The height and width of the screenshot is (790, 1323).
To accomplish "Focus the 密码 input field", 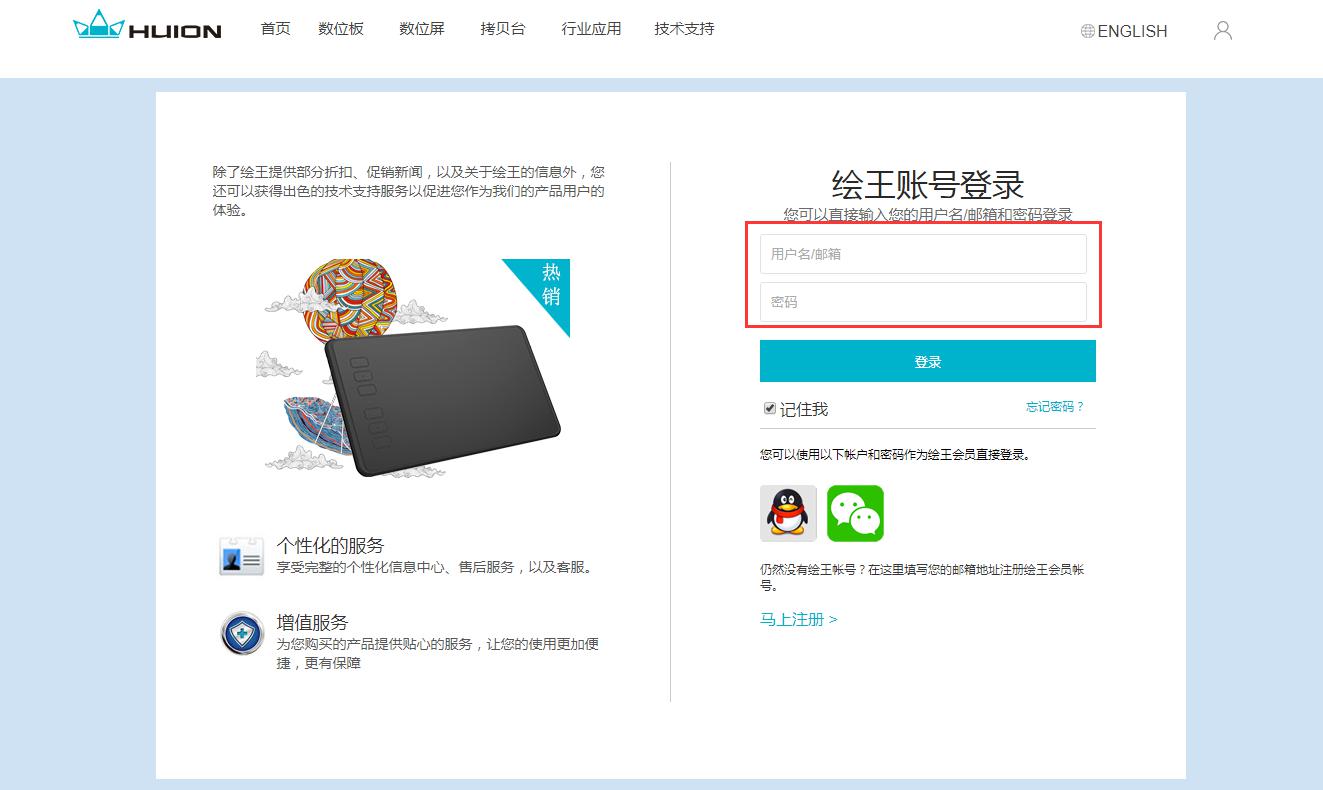I will click(x=923, y=302).
